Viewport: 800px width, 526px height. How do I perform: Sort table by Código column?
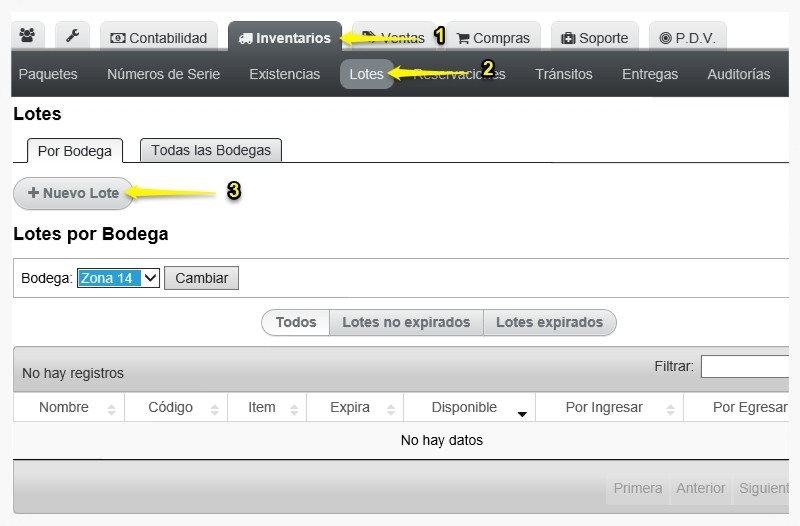click(x=176, y=407)
